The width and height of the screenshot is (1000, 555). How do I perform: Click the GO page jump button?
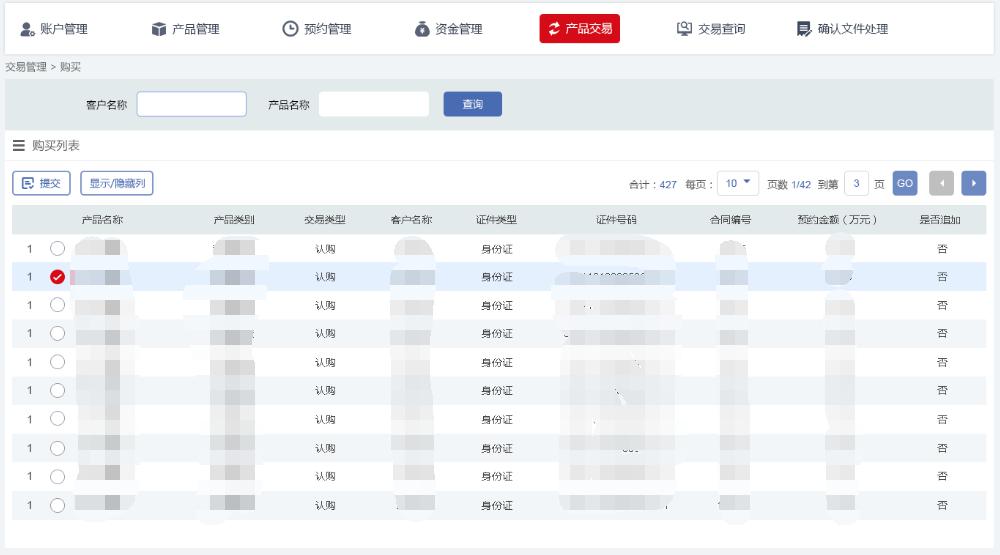click(904, 184)
